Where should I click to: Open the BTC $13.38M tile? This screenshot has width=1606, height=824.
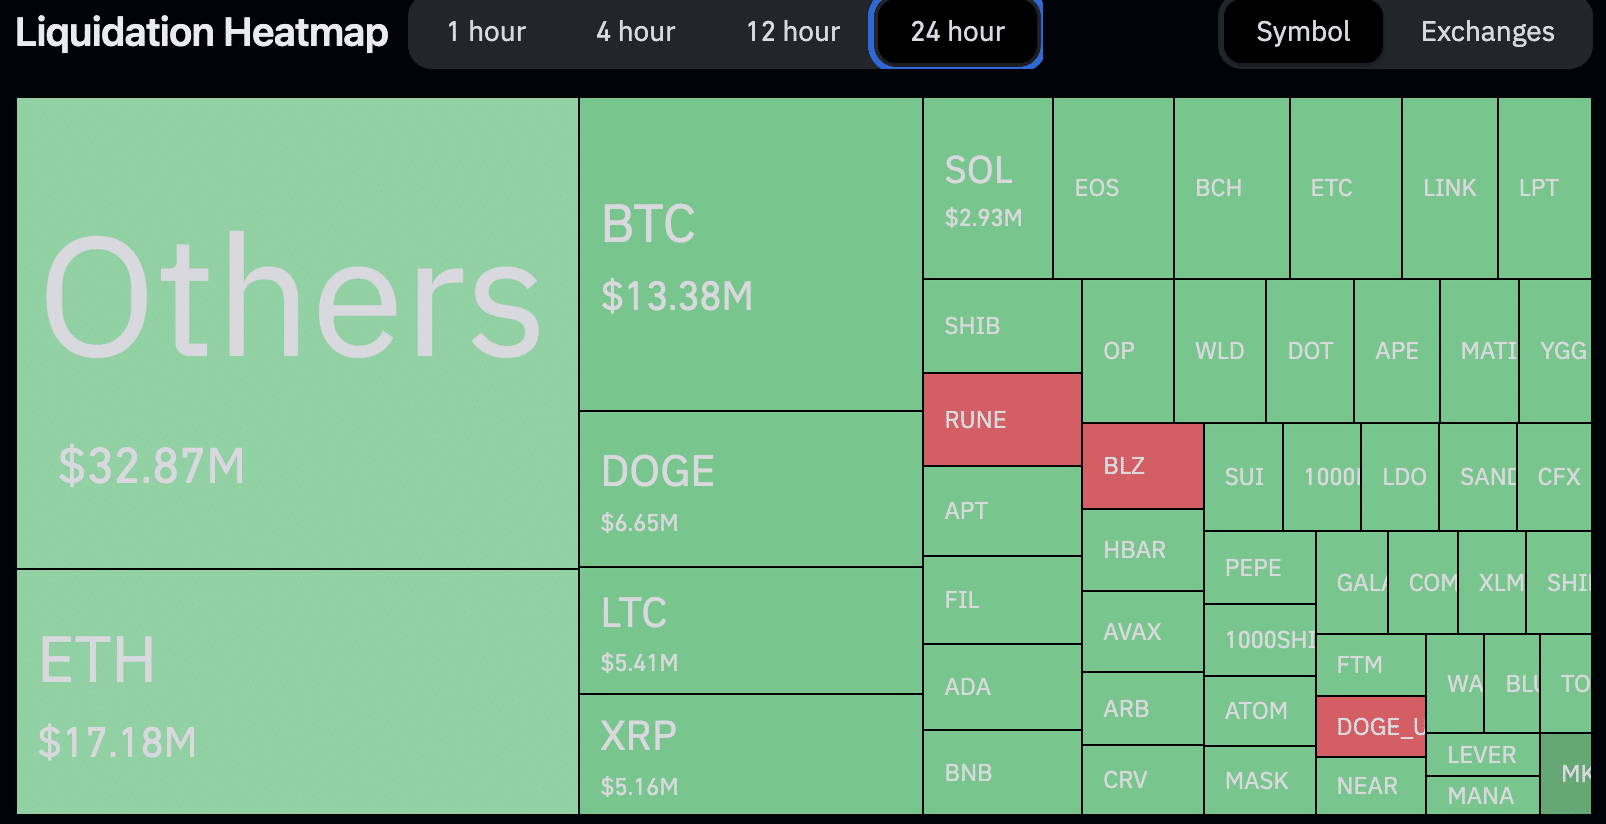pos(750,254)
